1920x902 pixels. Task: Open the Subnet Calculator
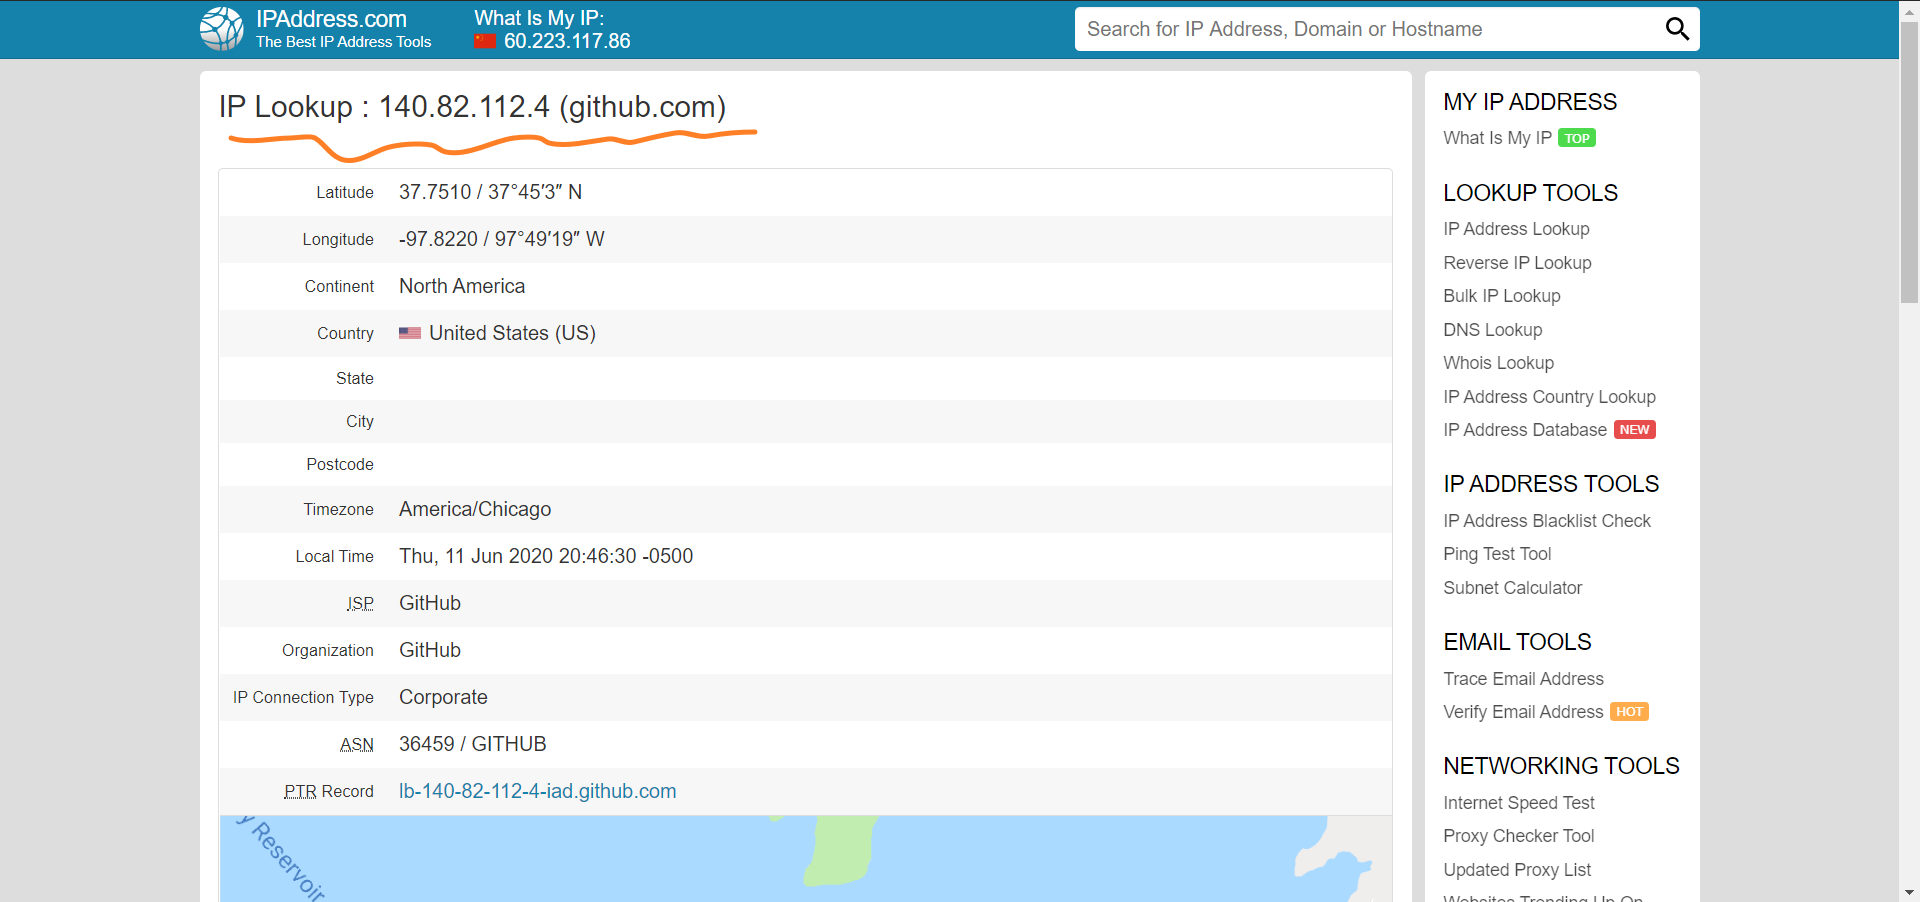click(1512, 588)
